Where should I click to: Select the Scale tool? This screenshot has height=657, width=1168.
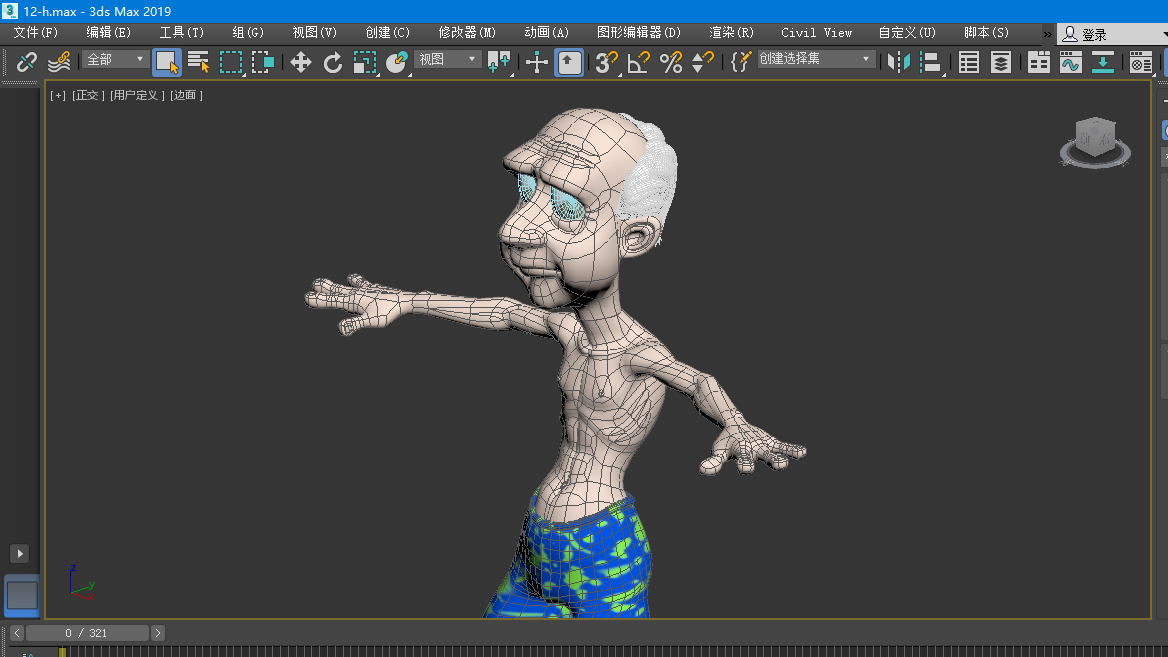coord(365,62)
